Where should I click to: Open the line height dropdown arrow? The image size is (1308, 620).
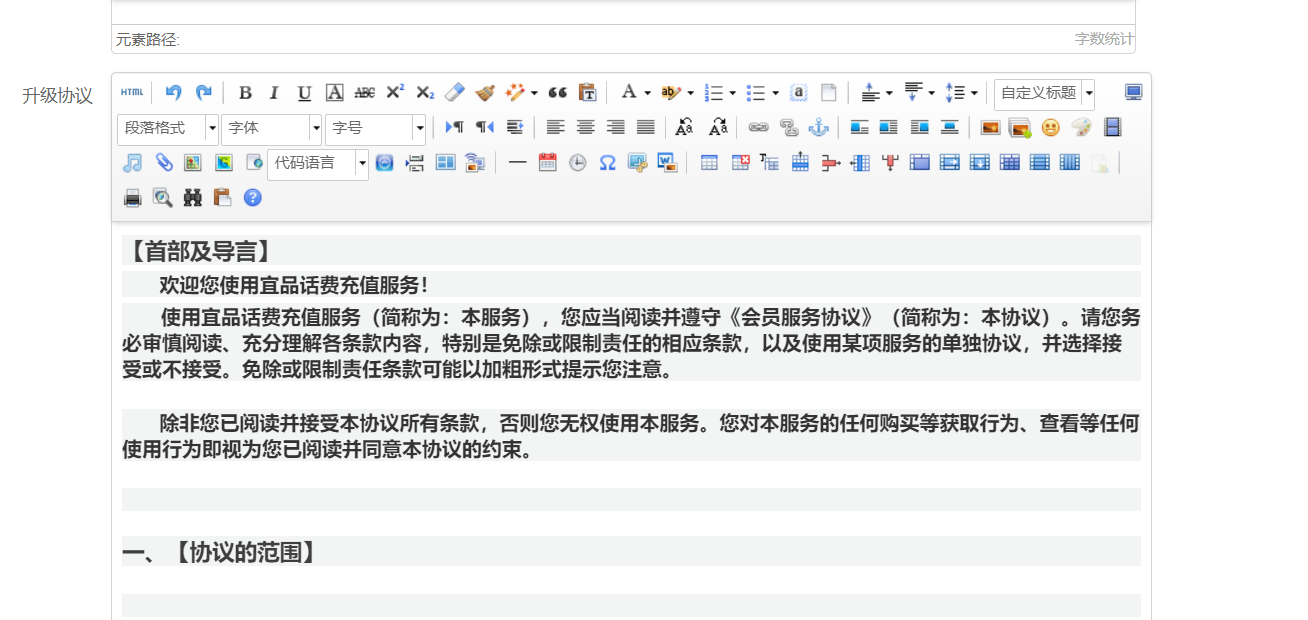coord(974,93)
